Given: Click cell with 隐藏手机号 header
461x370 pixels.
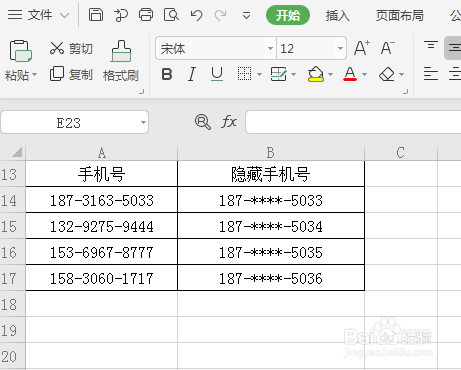Looking at the screenshot, I should click(271, 174).
